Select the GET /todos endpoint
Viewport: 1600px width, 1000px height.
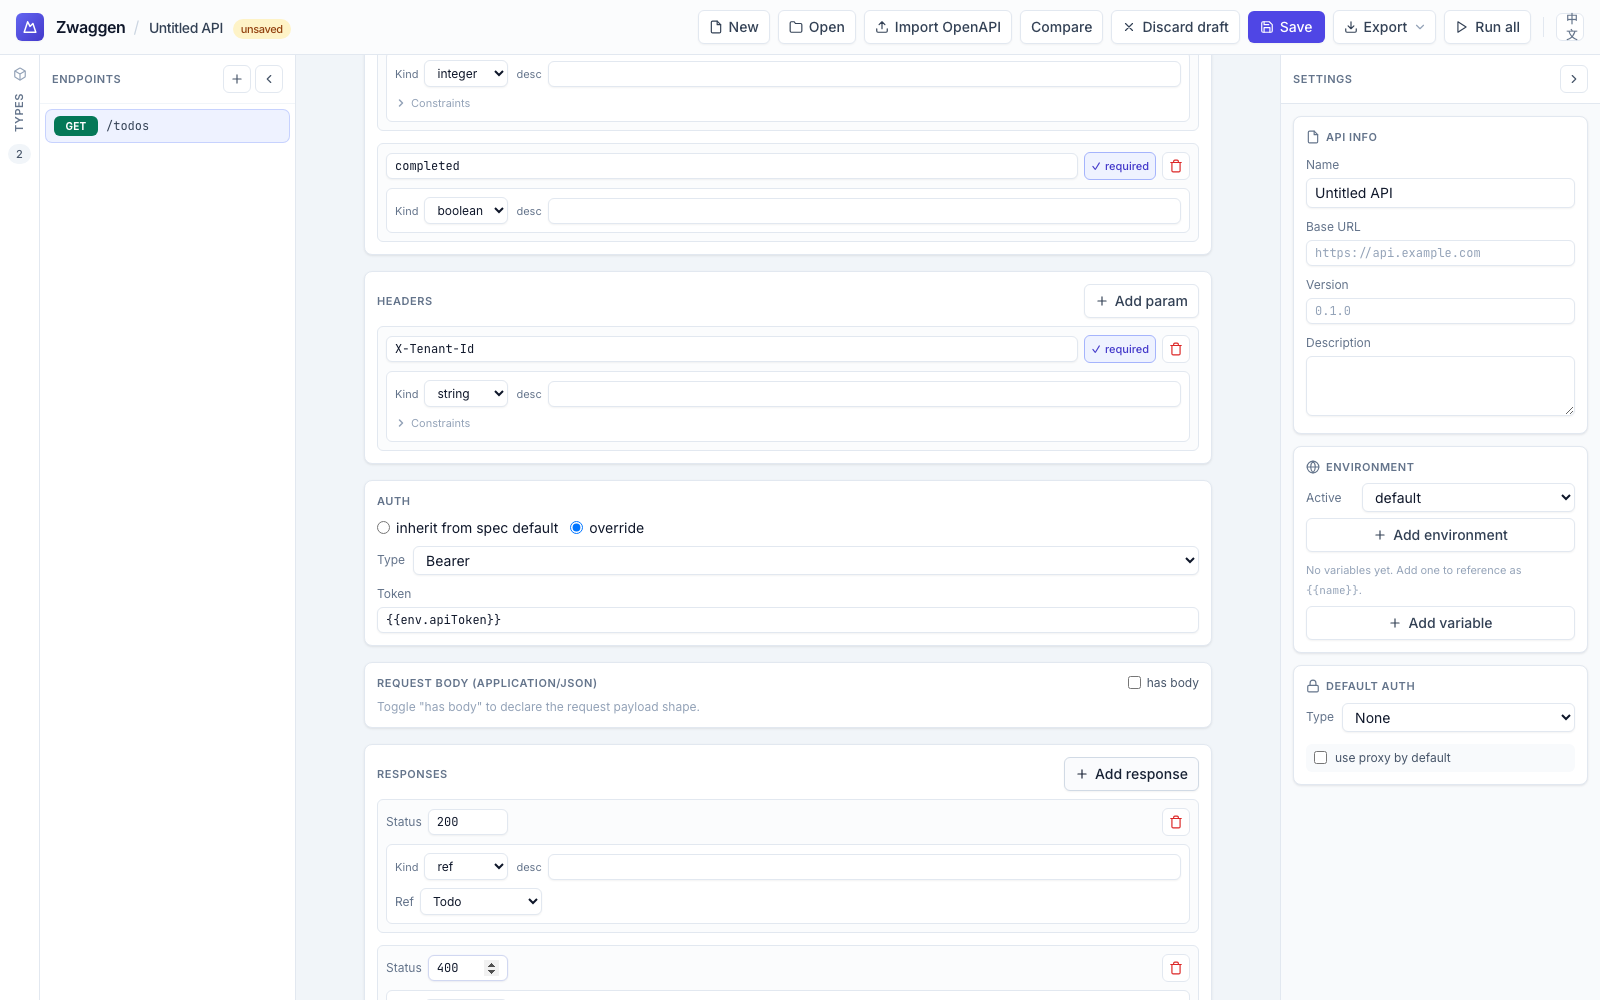coord(167,125)
